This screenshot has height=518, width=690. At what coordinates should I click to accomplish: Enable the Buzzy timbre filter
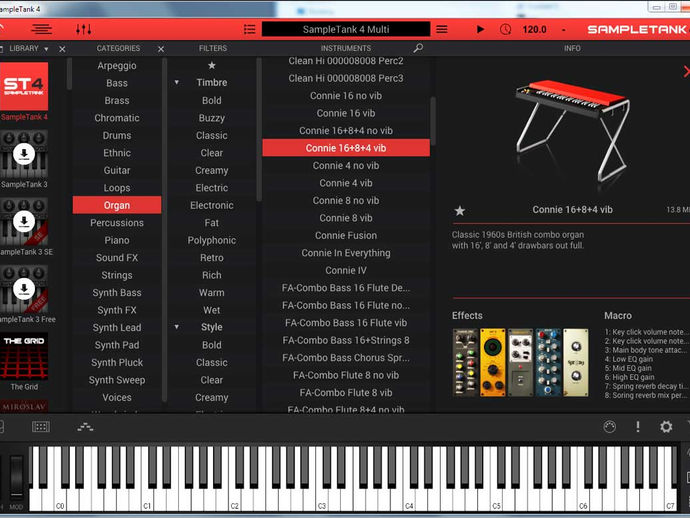pos(212,118)
